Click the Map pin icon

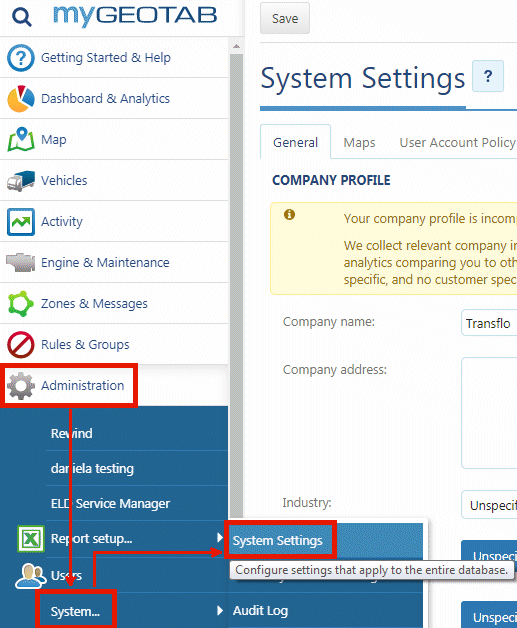pyautogui.click(x=21, y=139)
